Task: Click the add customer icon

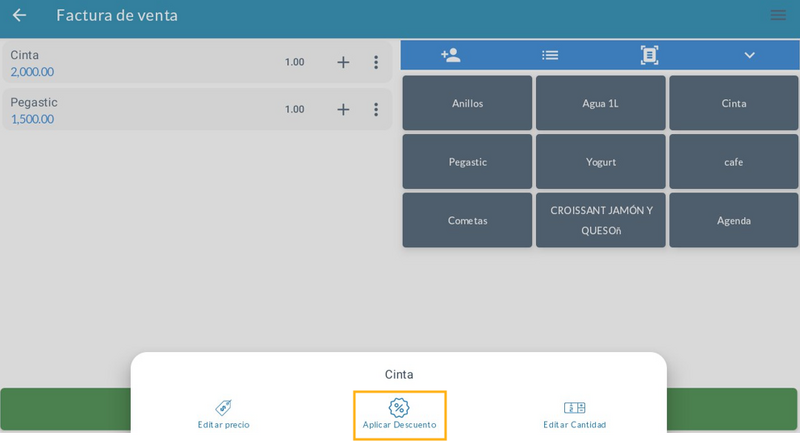Action: [450, 56]
